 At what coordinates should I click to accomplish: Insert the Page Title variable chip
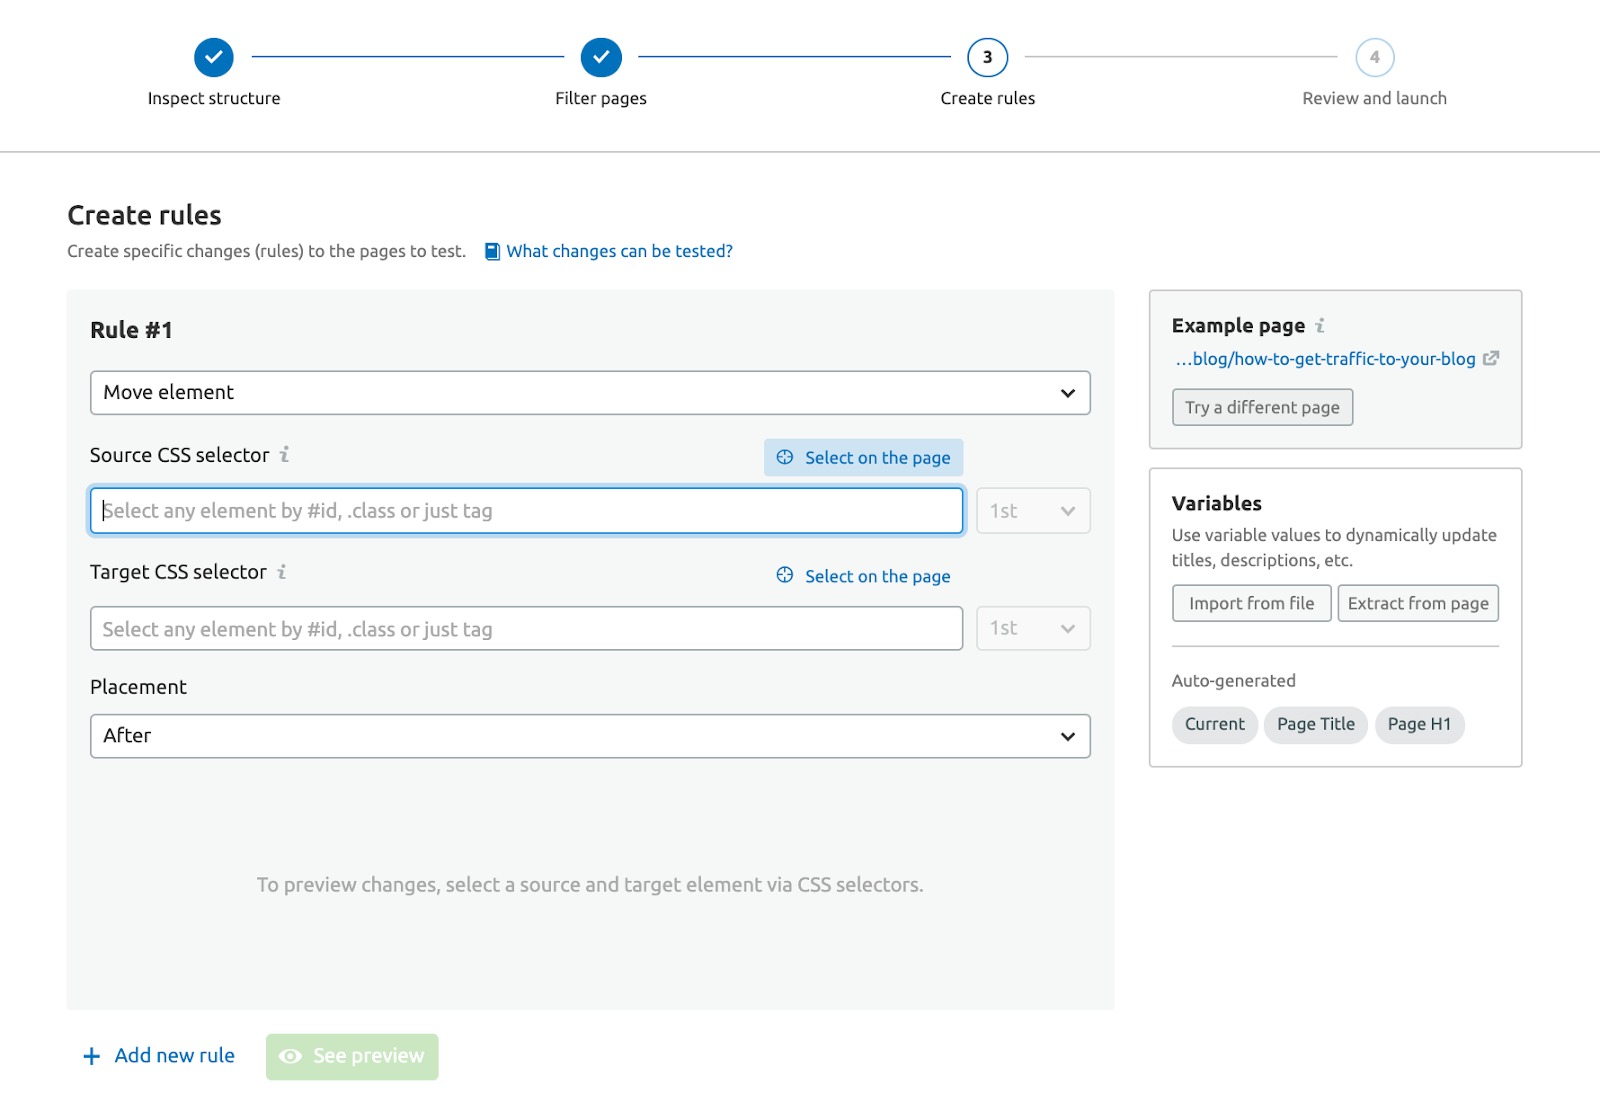pyautogui.click(x=1315, y=724)
